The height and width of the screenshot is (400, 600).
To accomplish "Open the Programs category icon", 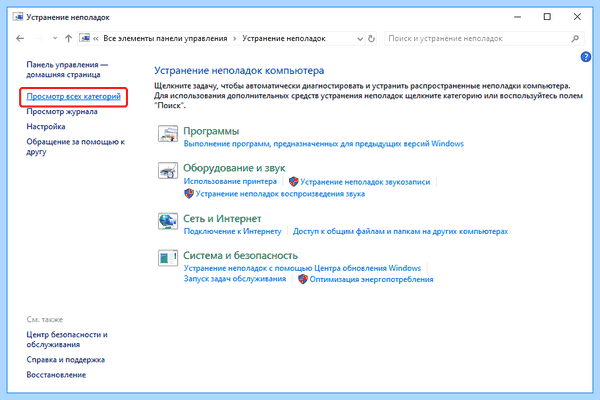I will click(x=168, y=134).
